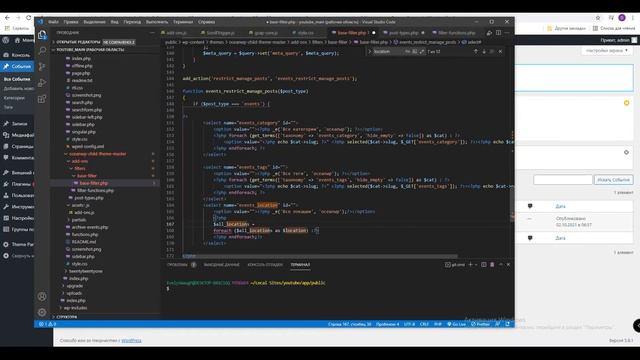Open searchform.php in the explorer
The width and height of the screenshot is (640, 360).
click(87, 110)
